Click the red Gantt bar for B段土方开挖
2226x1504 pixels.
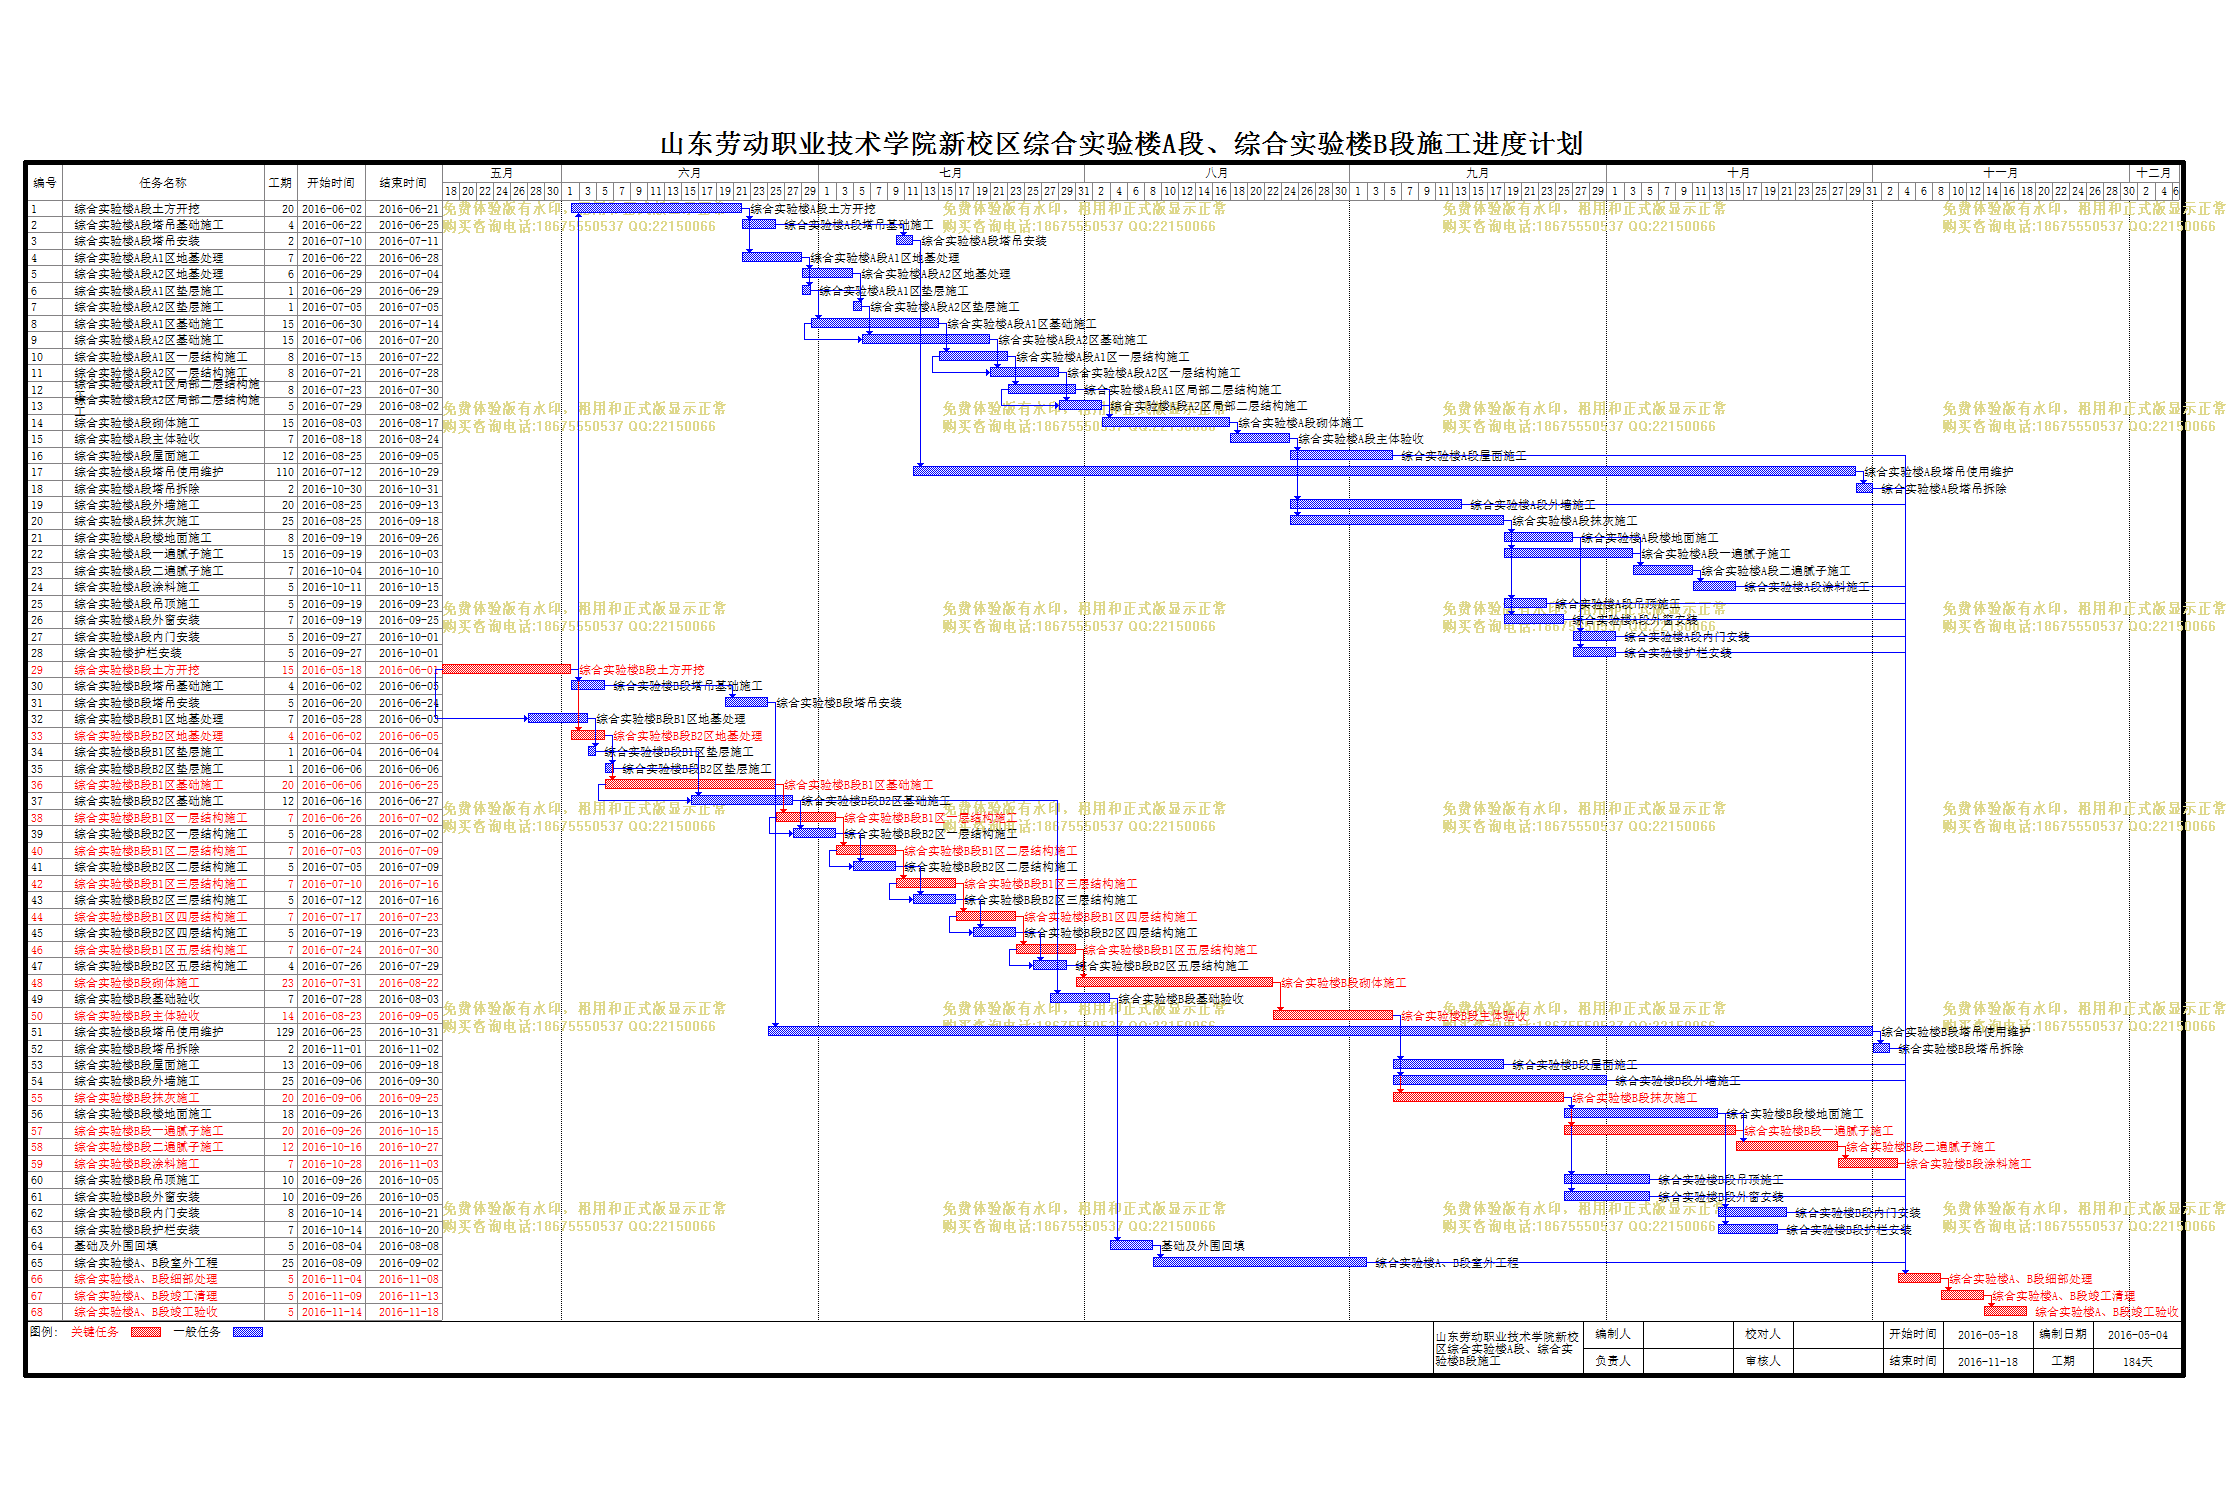(506, 669)
